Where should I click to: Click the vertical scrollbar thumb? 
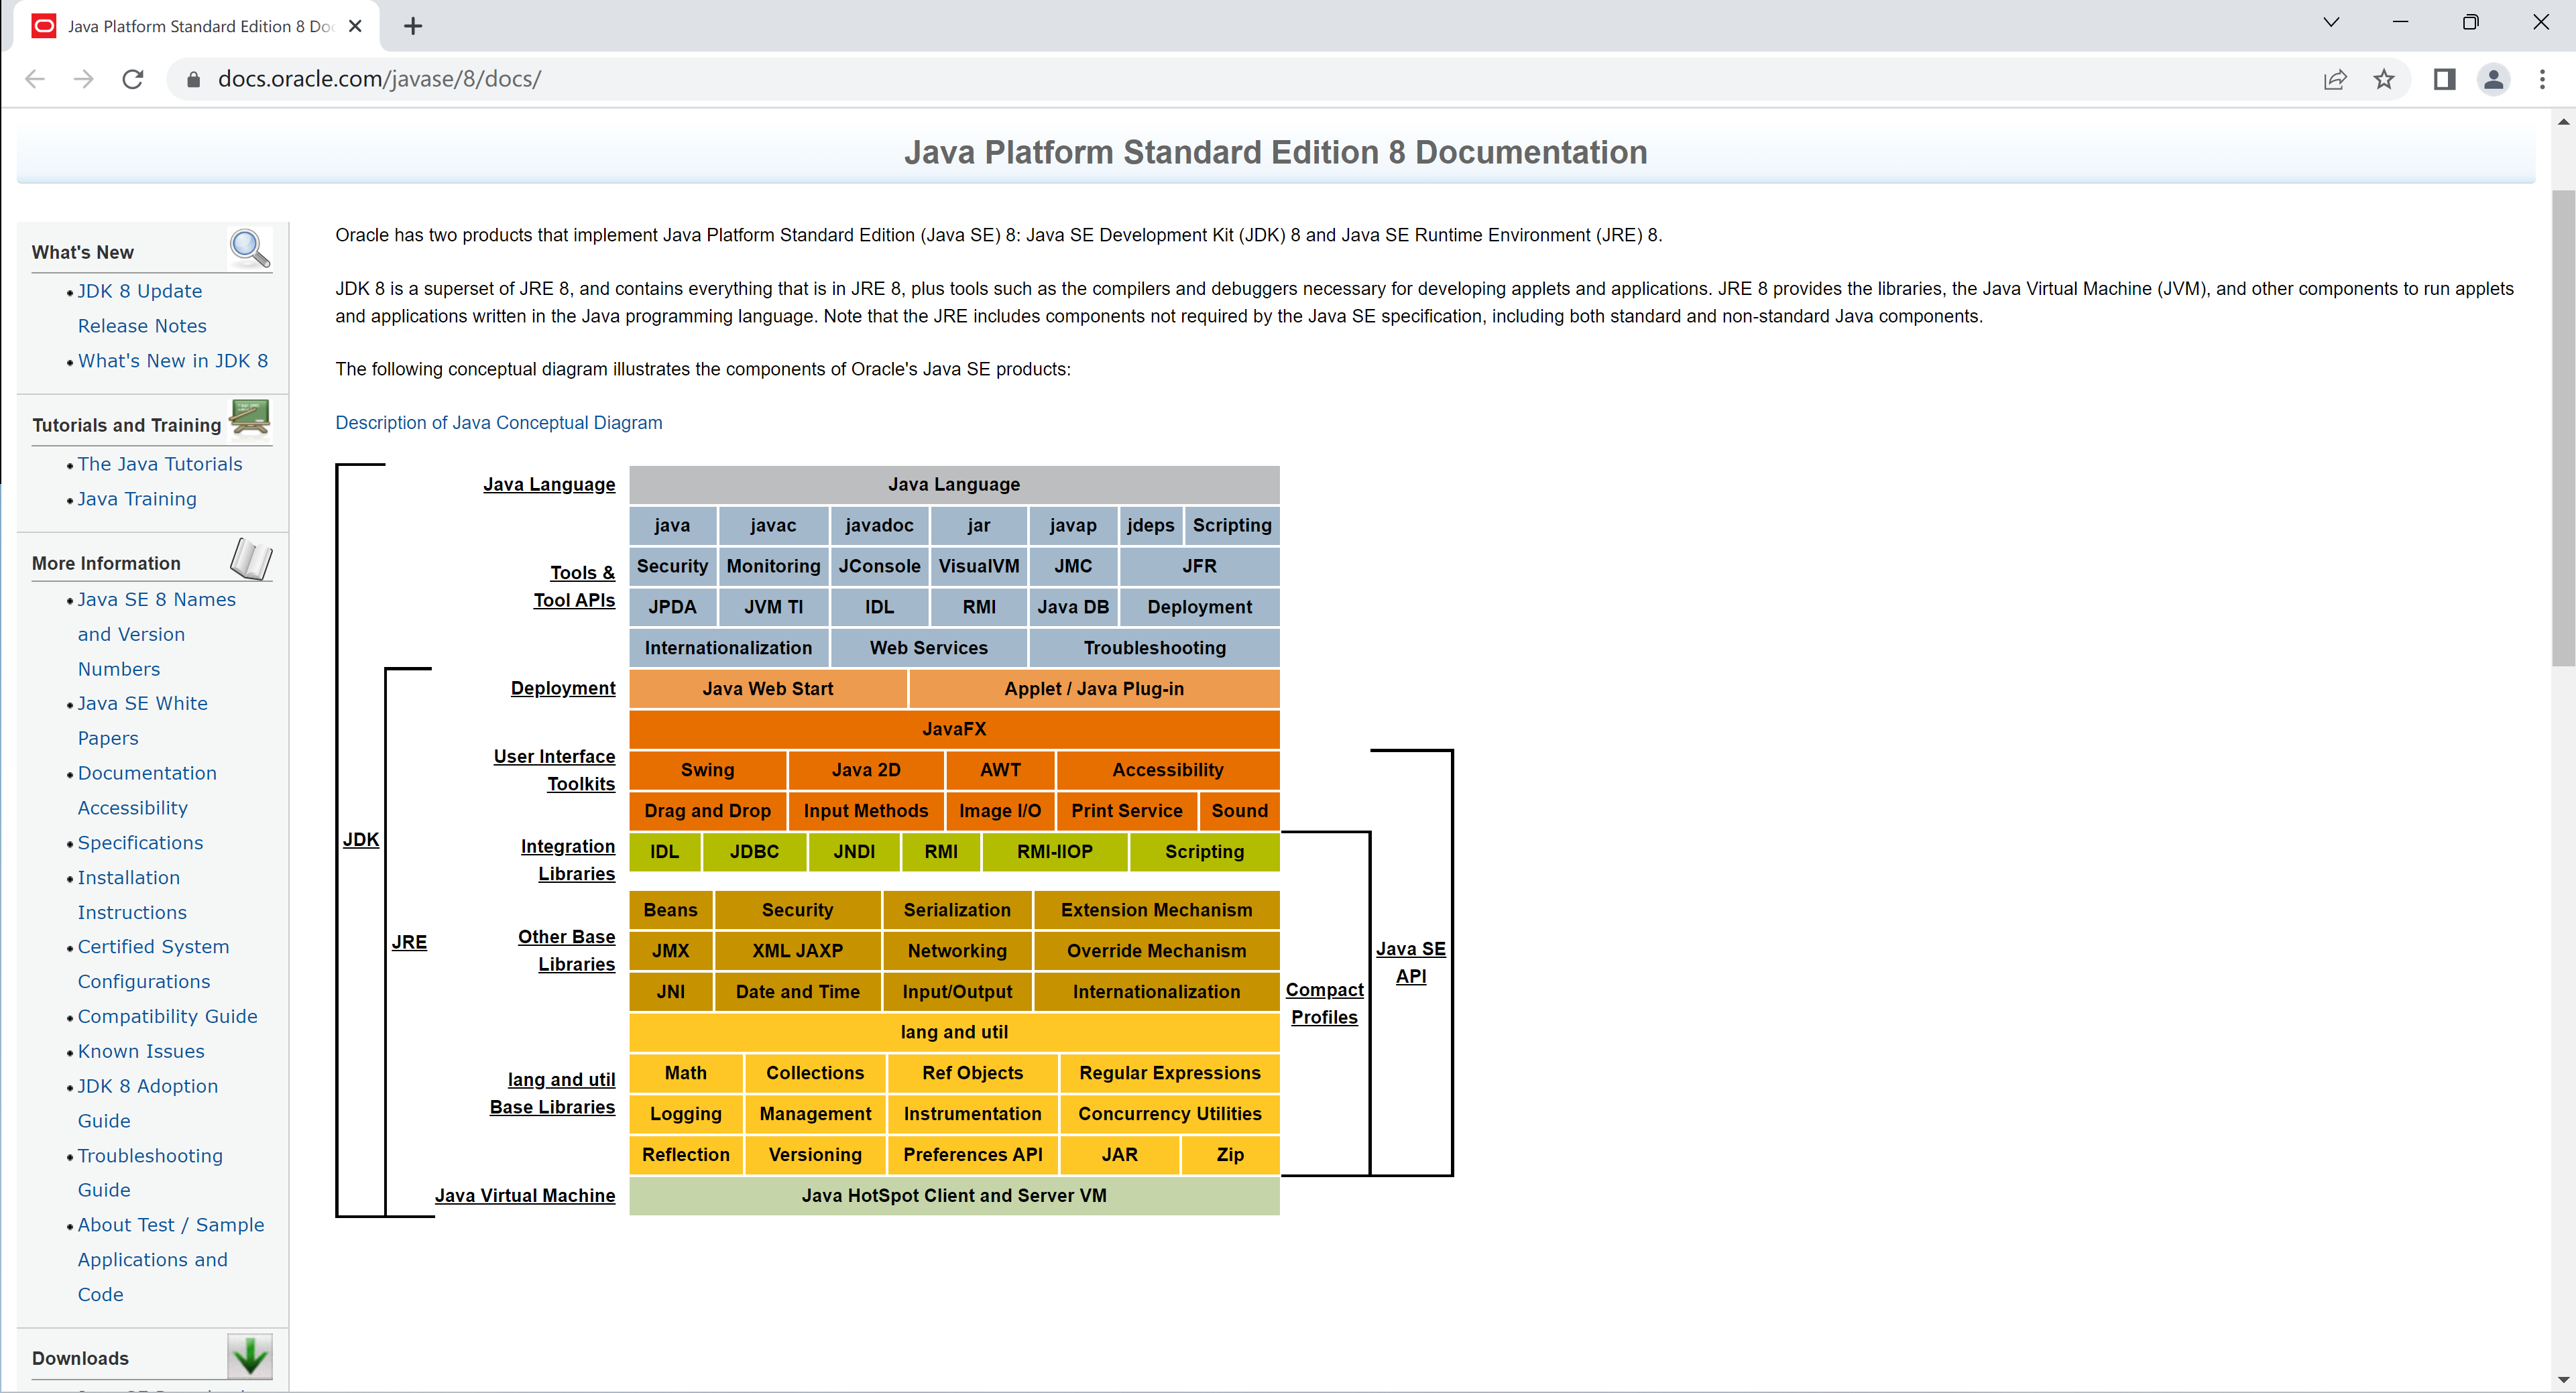(x=2563, y=428)
